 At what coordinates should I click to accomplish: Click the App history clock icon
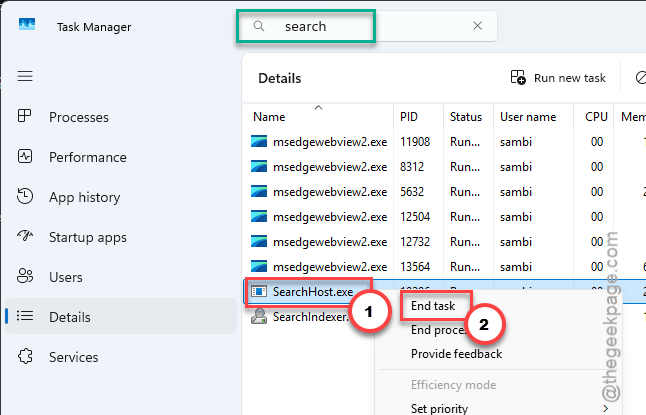25,196
